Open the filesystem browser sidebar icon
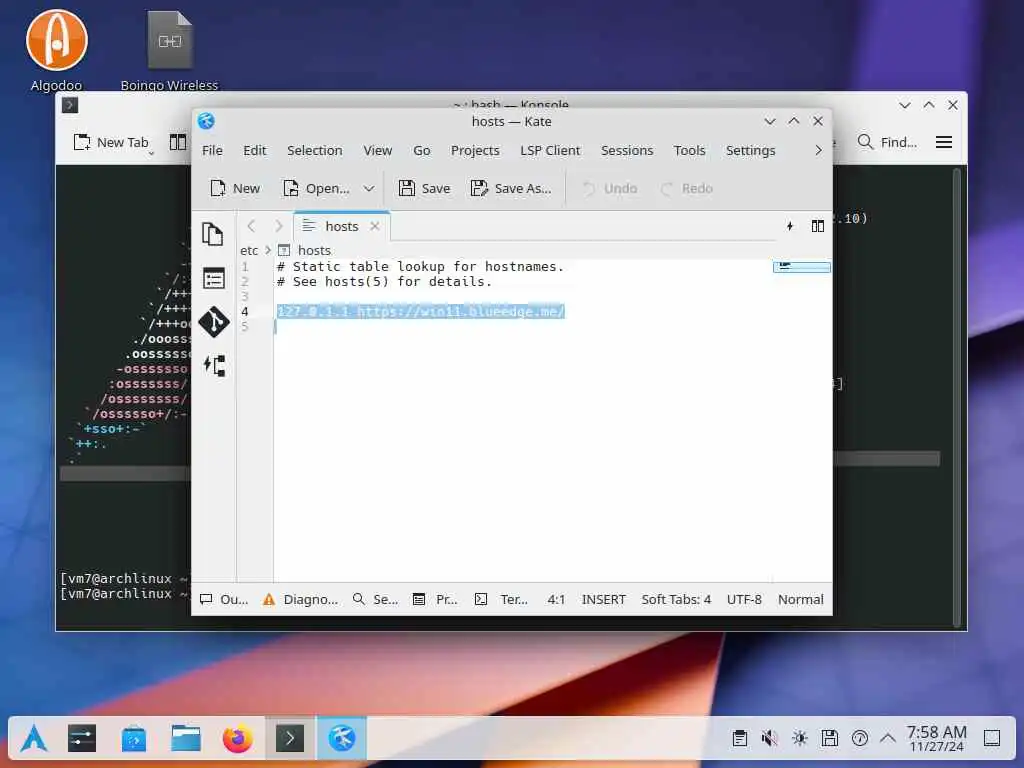 pyautogui.click(x=214, y=278)
